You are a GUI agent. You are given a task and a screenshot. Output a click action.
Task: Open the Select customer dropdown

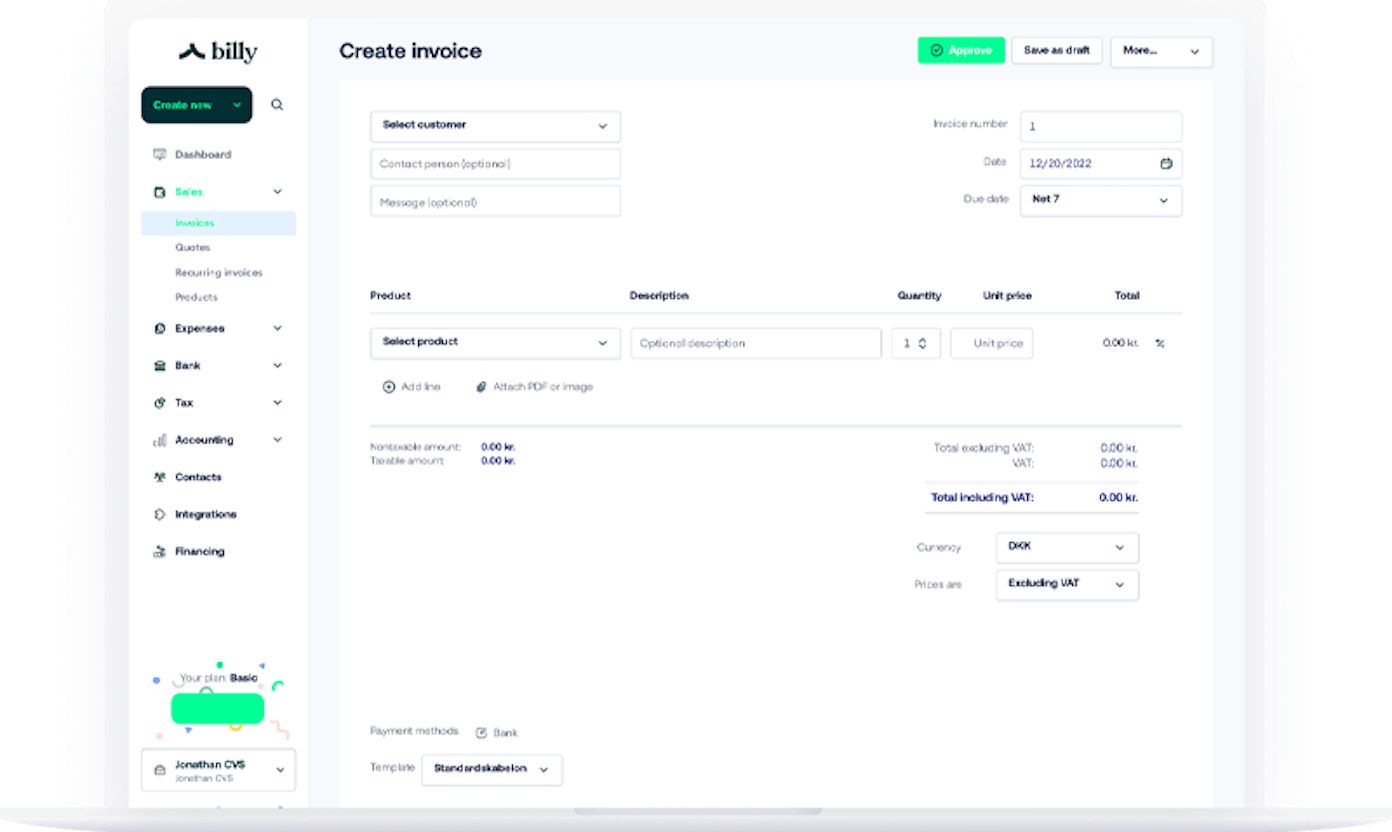pos(495,126)
